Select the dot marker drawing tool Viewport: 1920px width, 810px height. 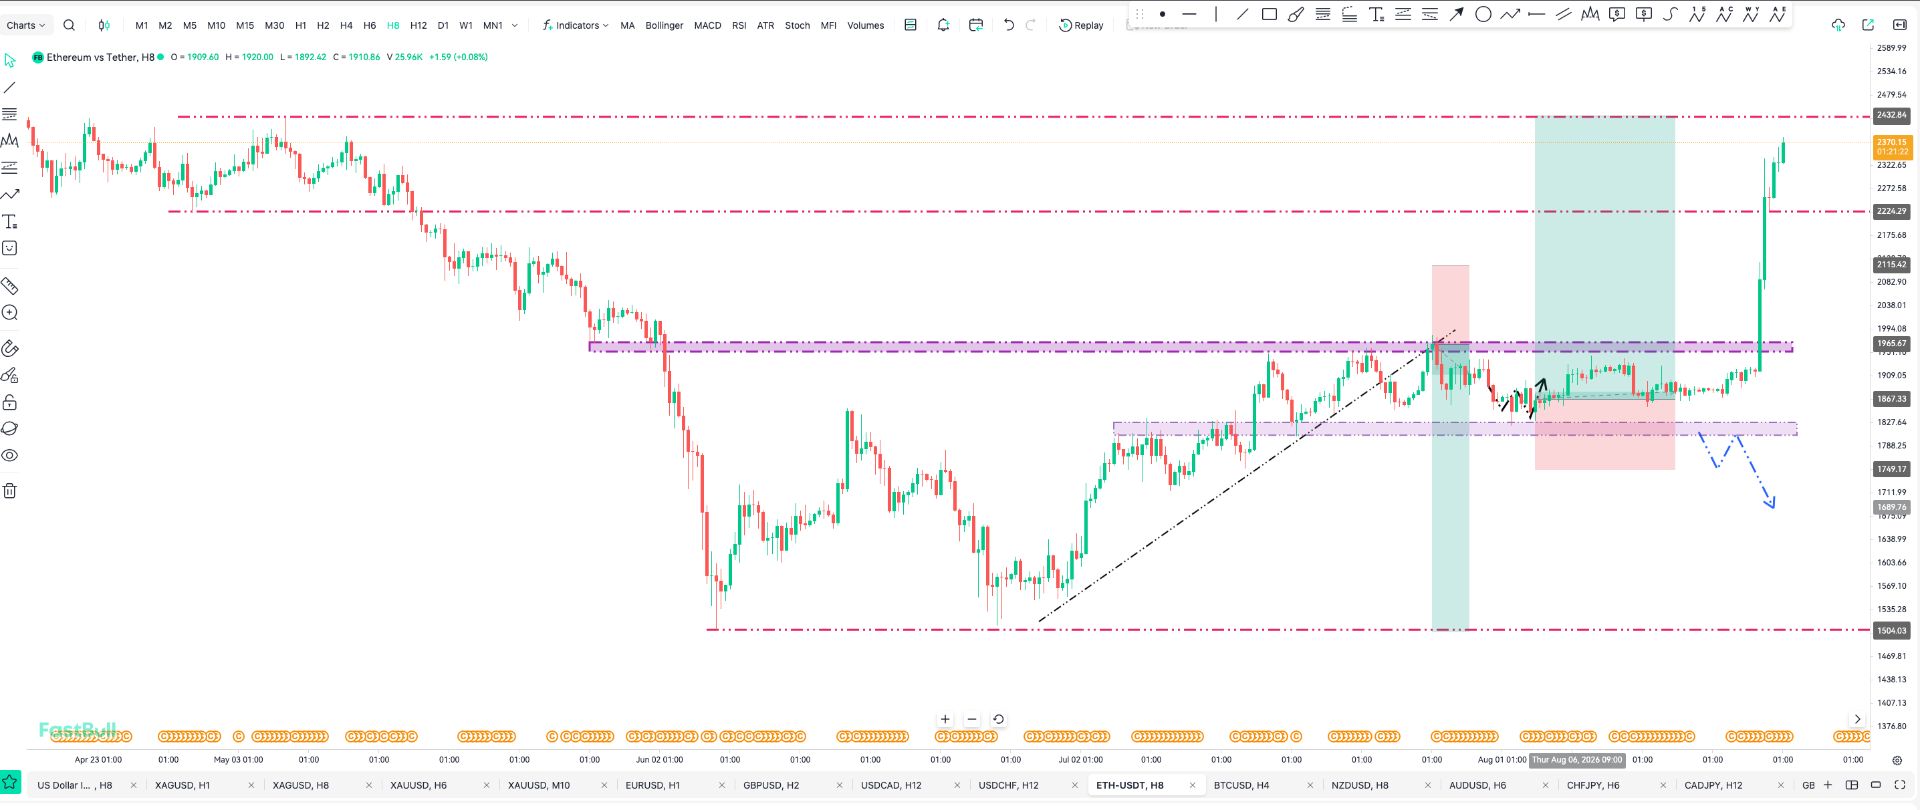(1162, 14)
